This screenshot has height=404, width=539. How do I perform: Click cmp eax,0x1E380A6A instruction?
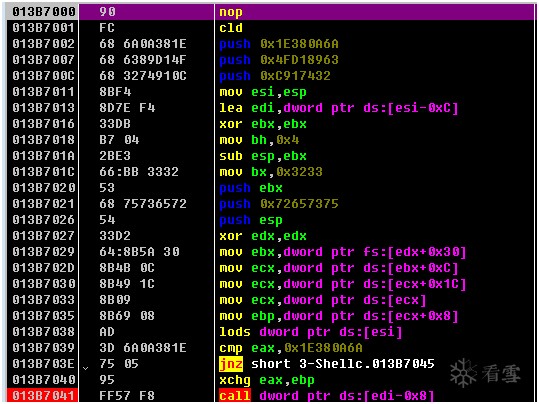pos(291,348)
